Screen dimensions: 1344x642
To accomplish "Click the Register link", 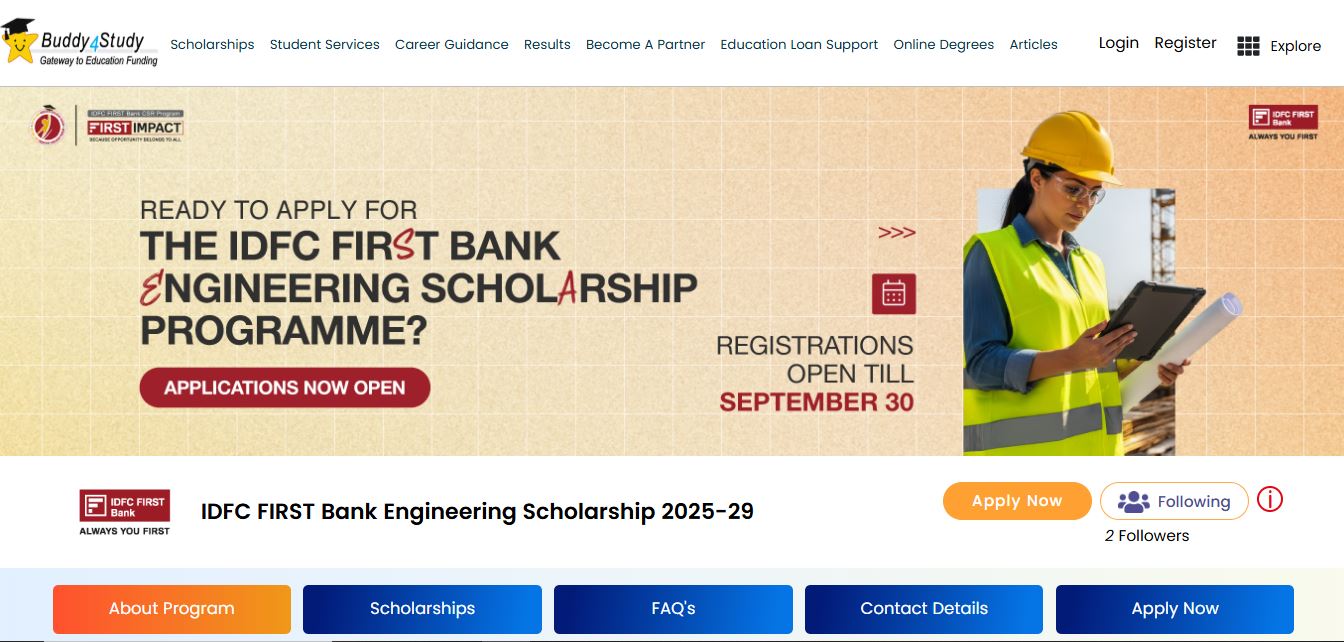I will tap(1186, 43).
